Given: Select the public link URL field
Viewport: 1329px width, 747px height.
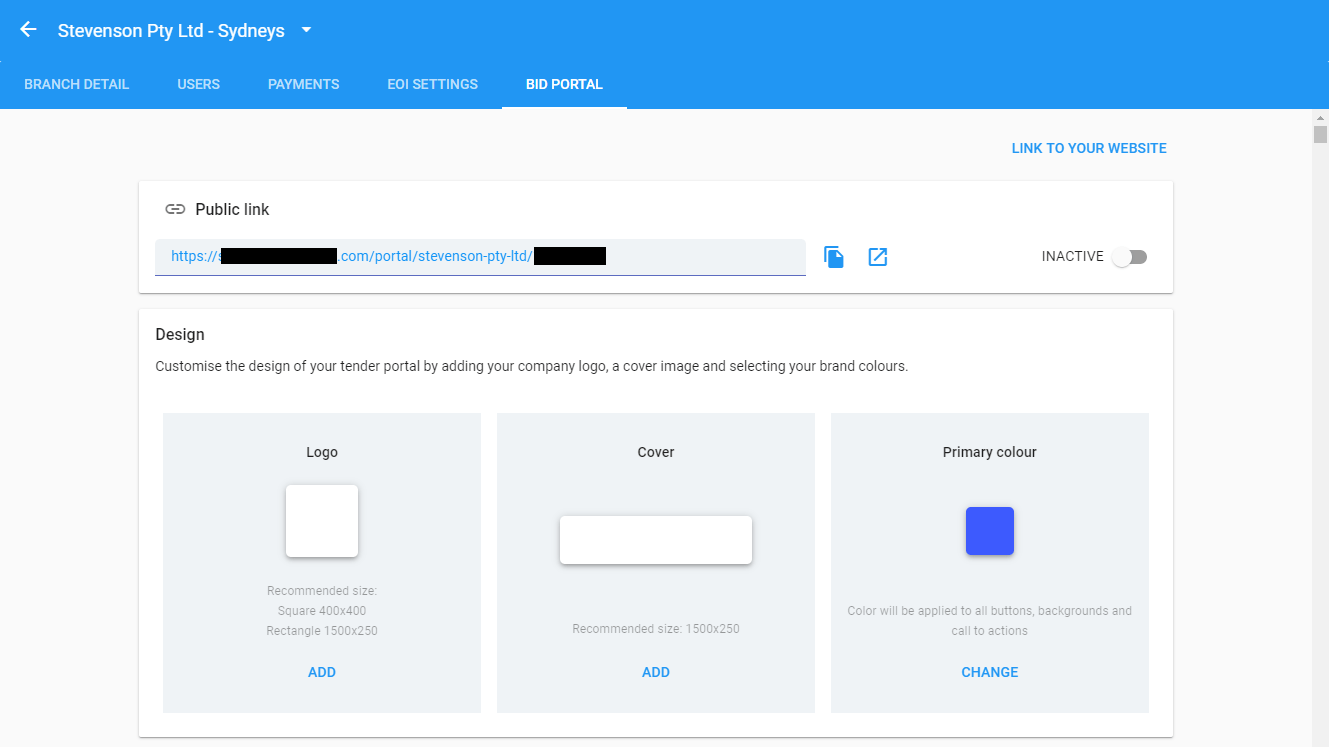Looking at the screenshot, I should [480, 256].
